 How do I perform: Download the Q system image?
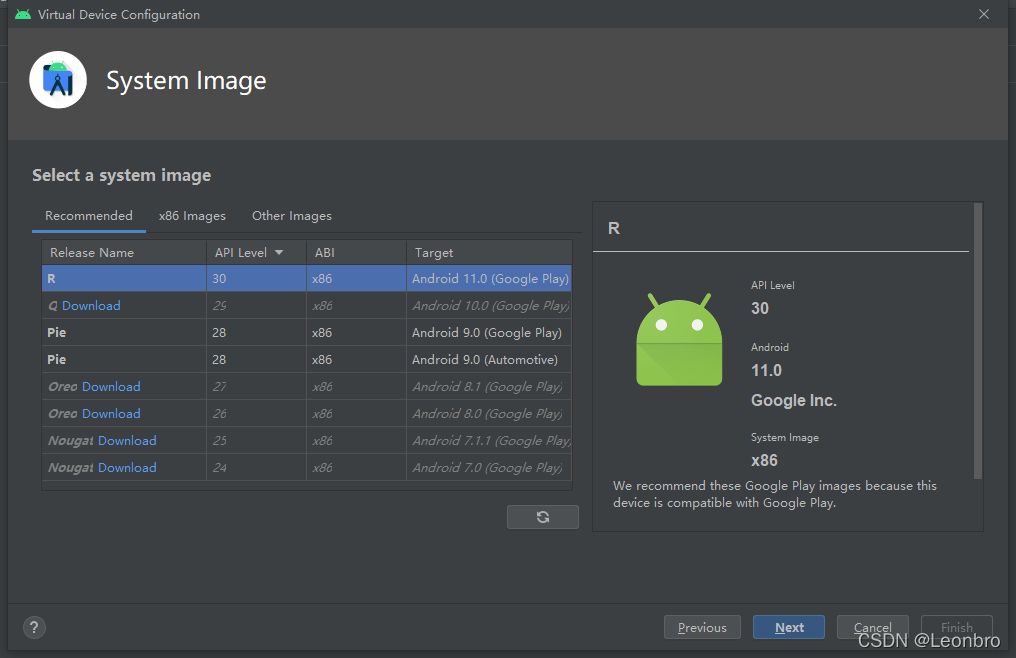tap(91, 305)
